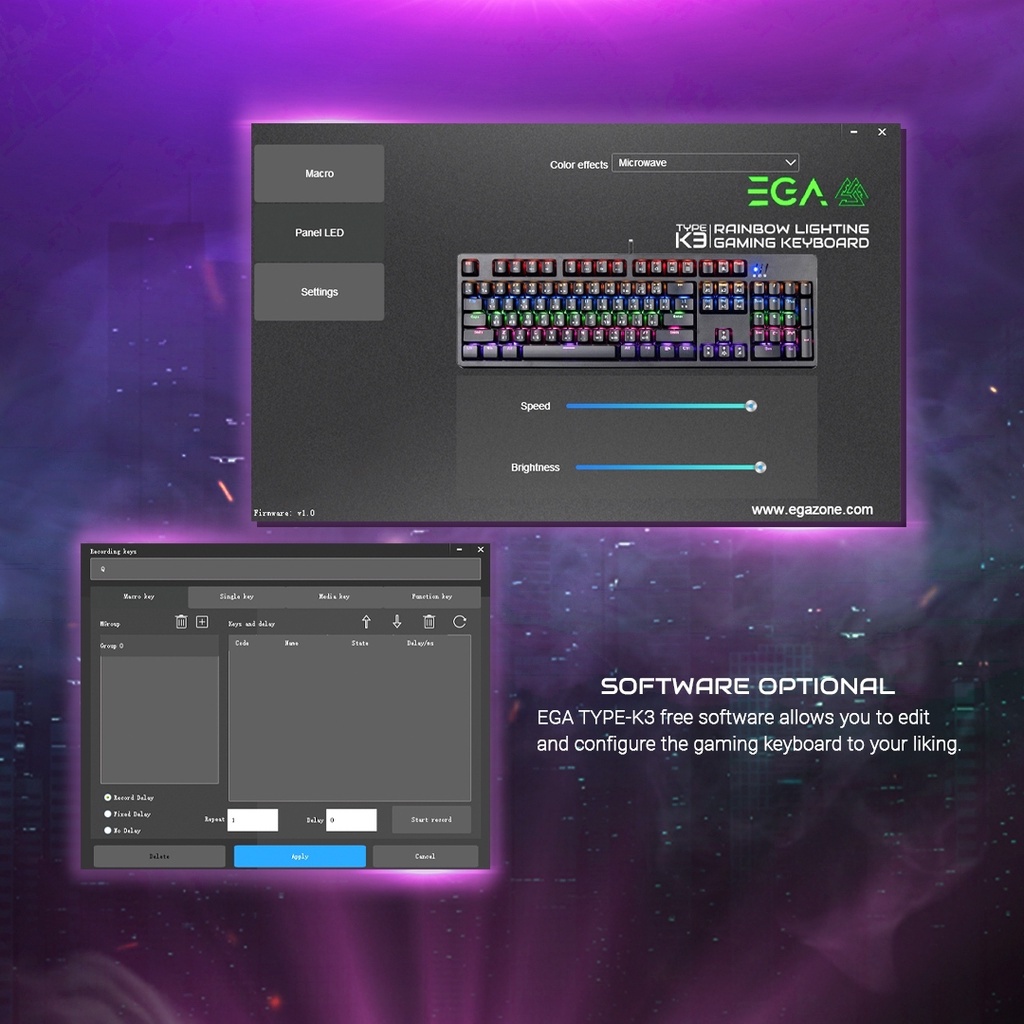This screenshot has width=1024, height=1024.
Task: Switch to the Media key tab
Action: [x=335, y=596]
